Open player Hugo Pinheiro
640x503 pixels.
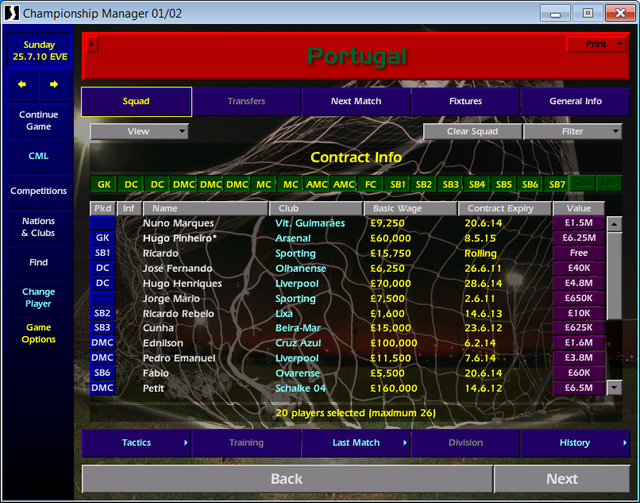pos(180,238)
